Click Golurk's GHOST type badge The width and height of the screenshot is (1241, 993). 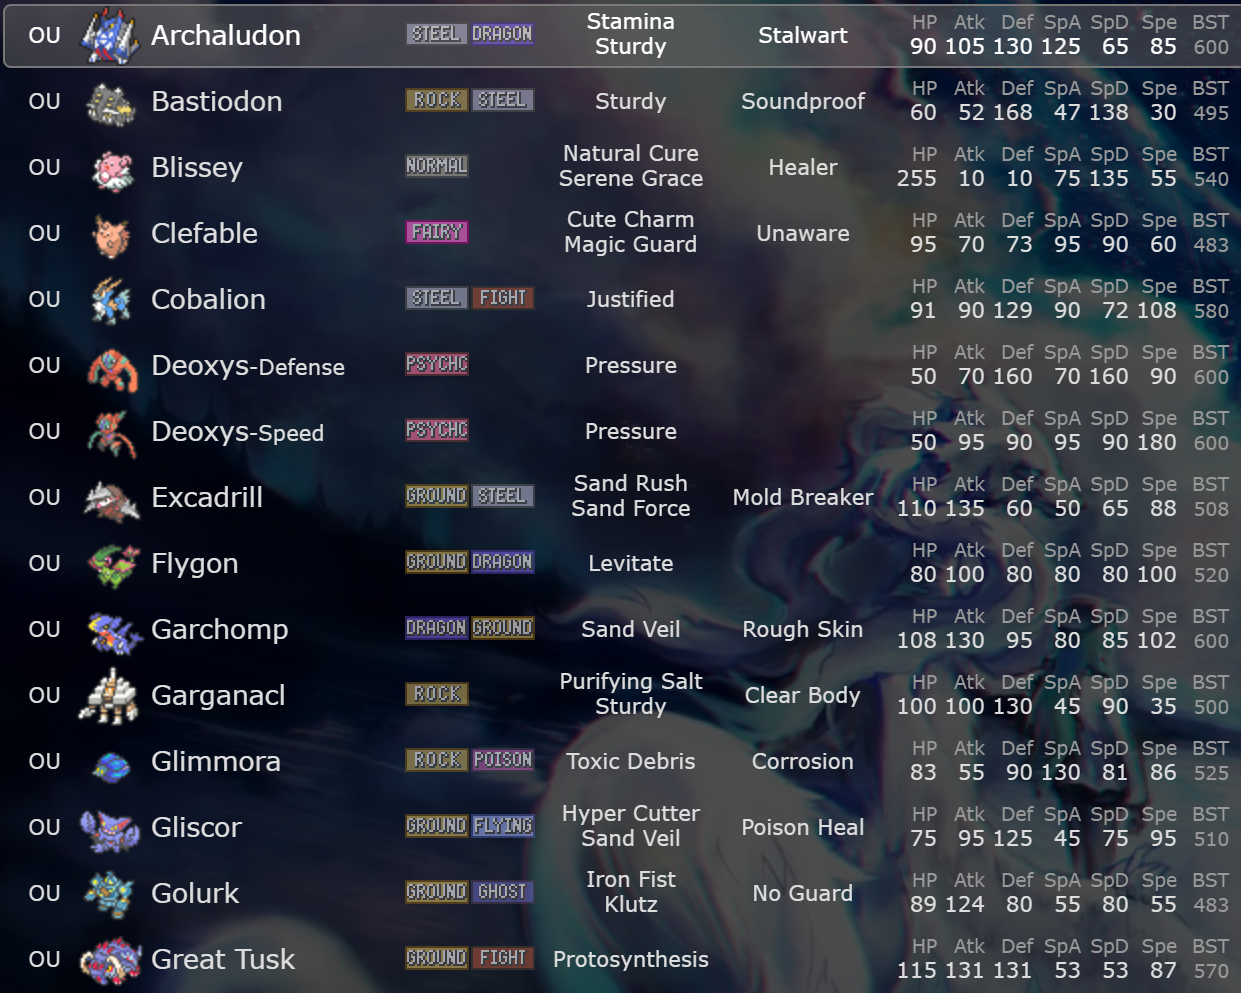(x=502, y=892)
